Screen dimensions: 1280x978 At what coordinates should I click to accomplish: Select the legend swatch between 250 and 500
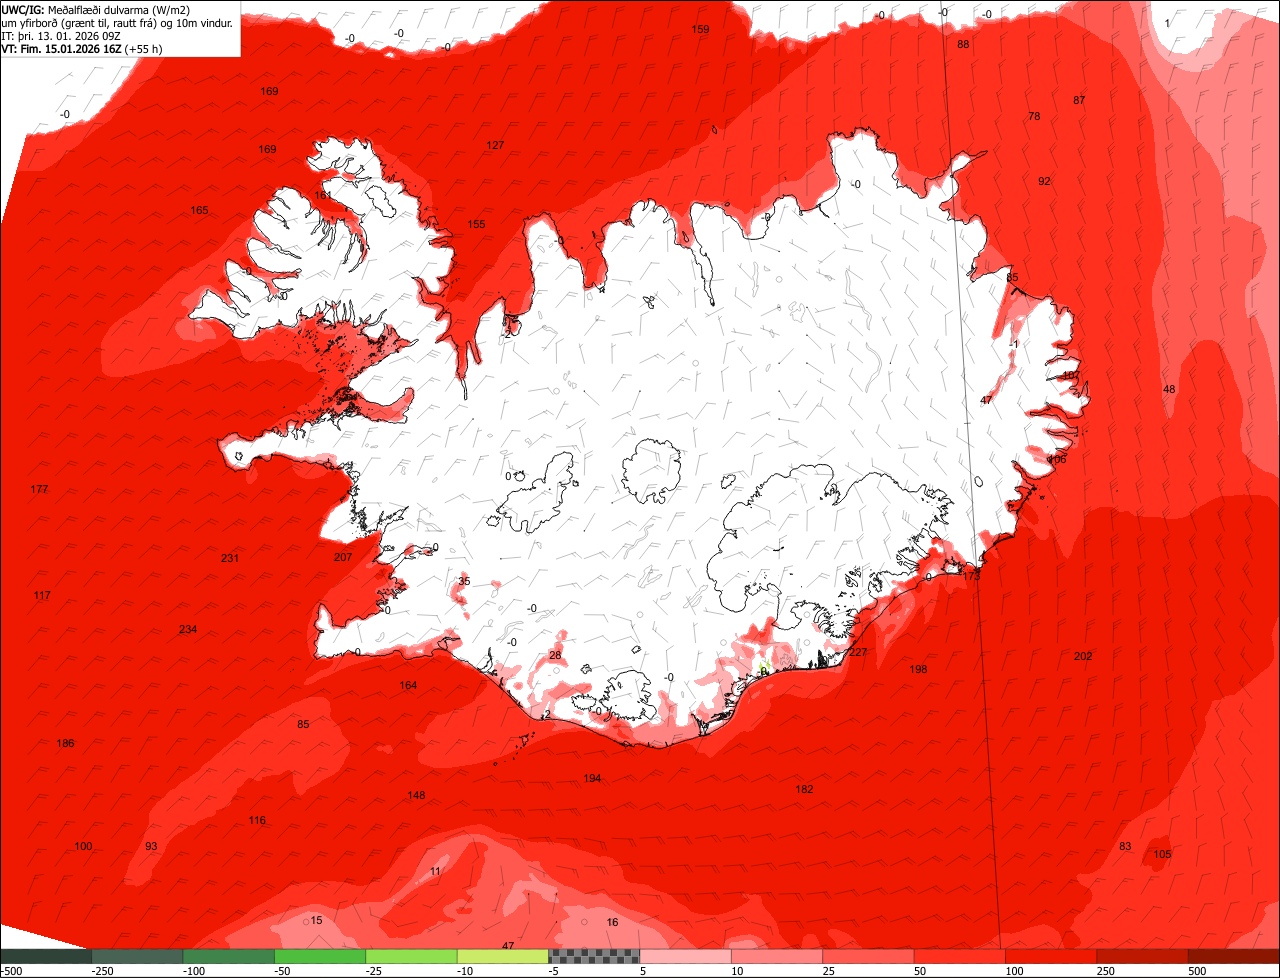click(1141, 956)
